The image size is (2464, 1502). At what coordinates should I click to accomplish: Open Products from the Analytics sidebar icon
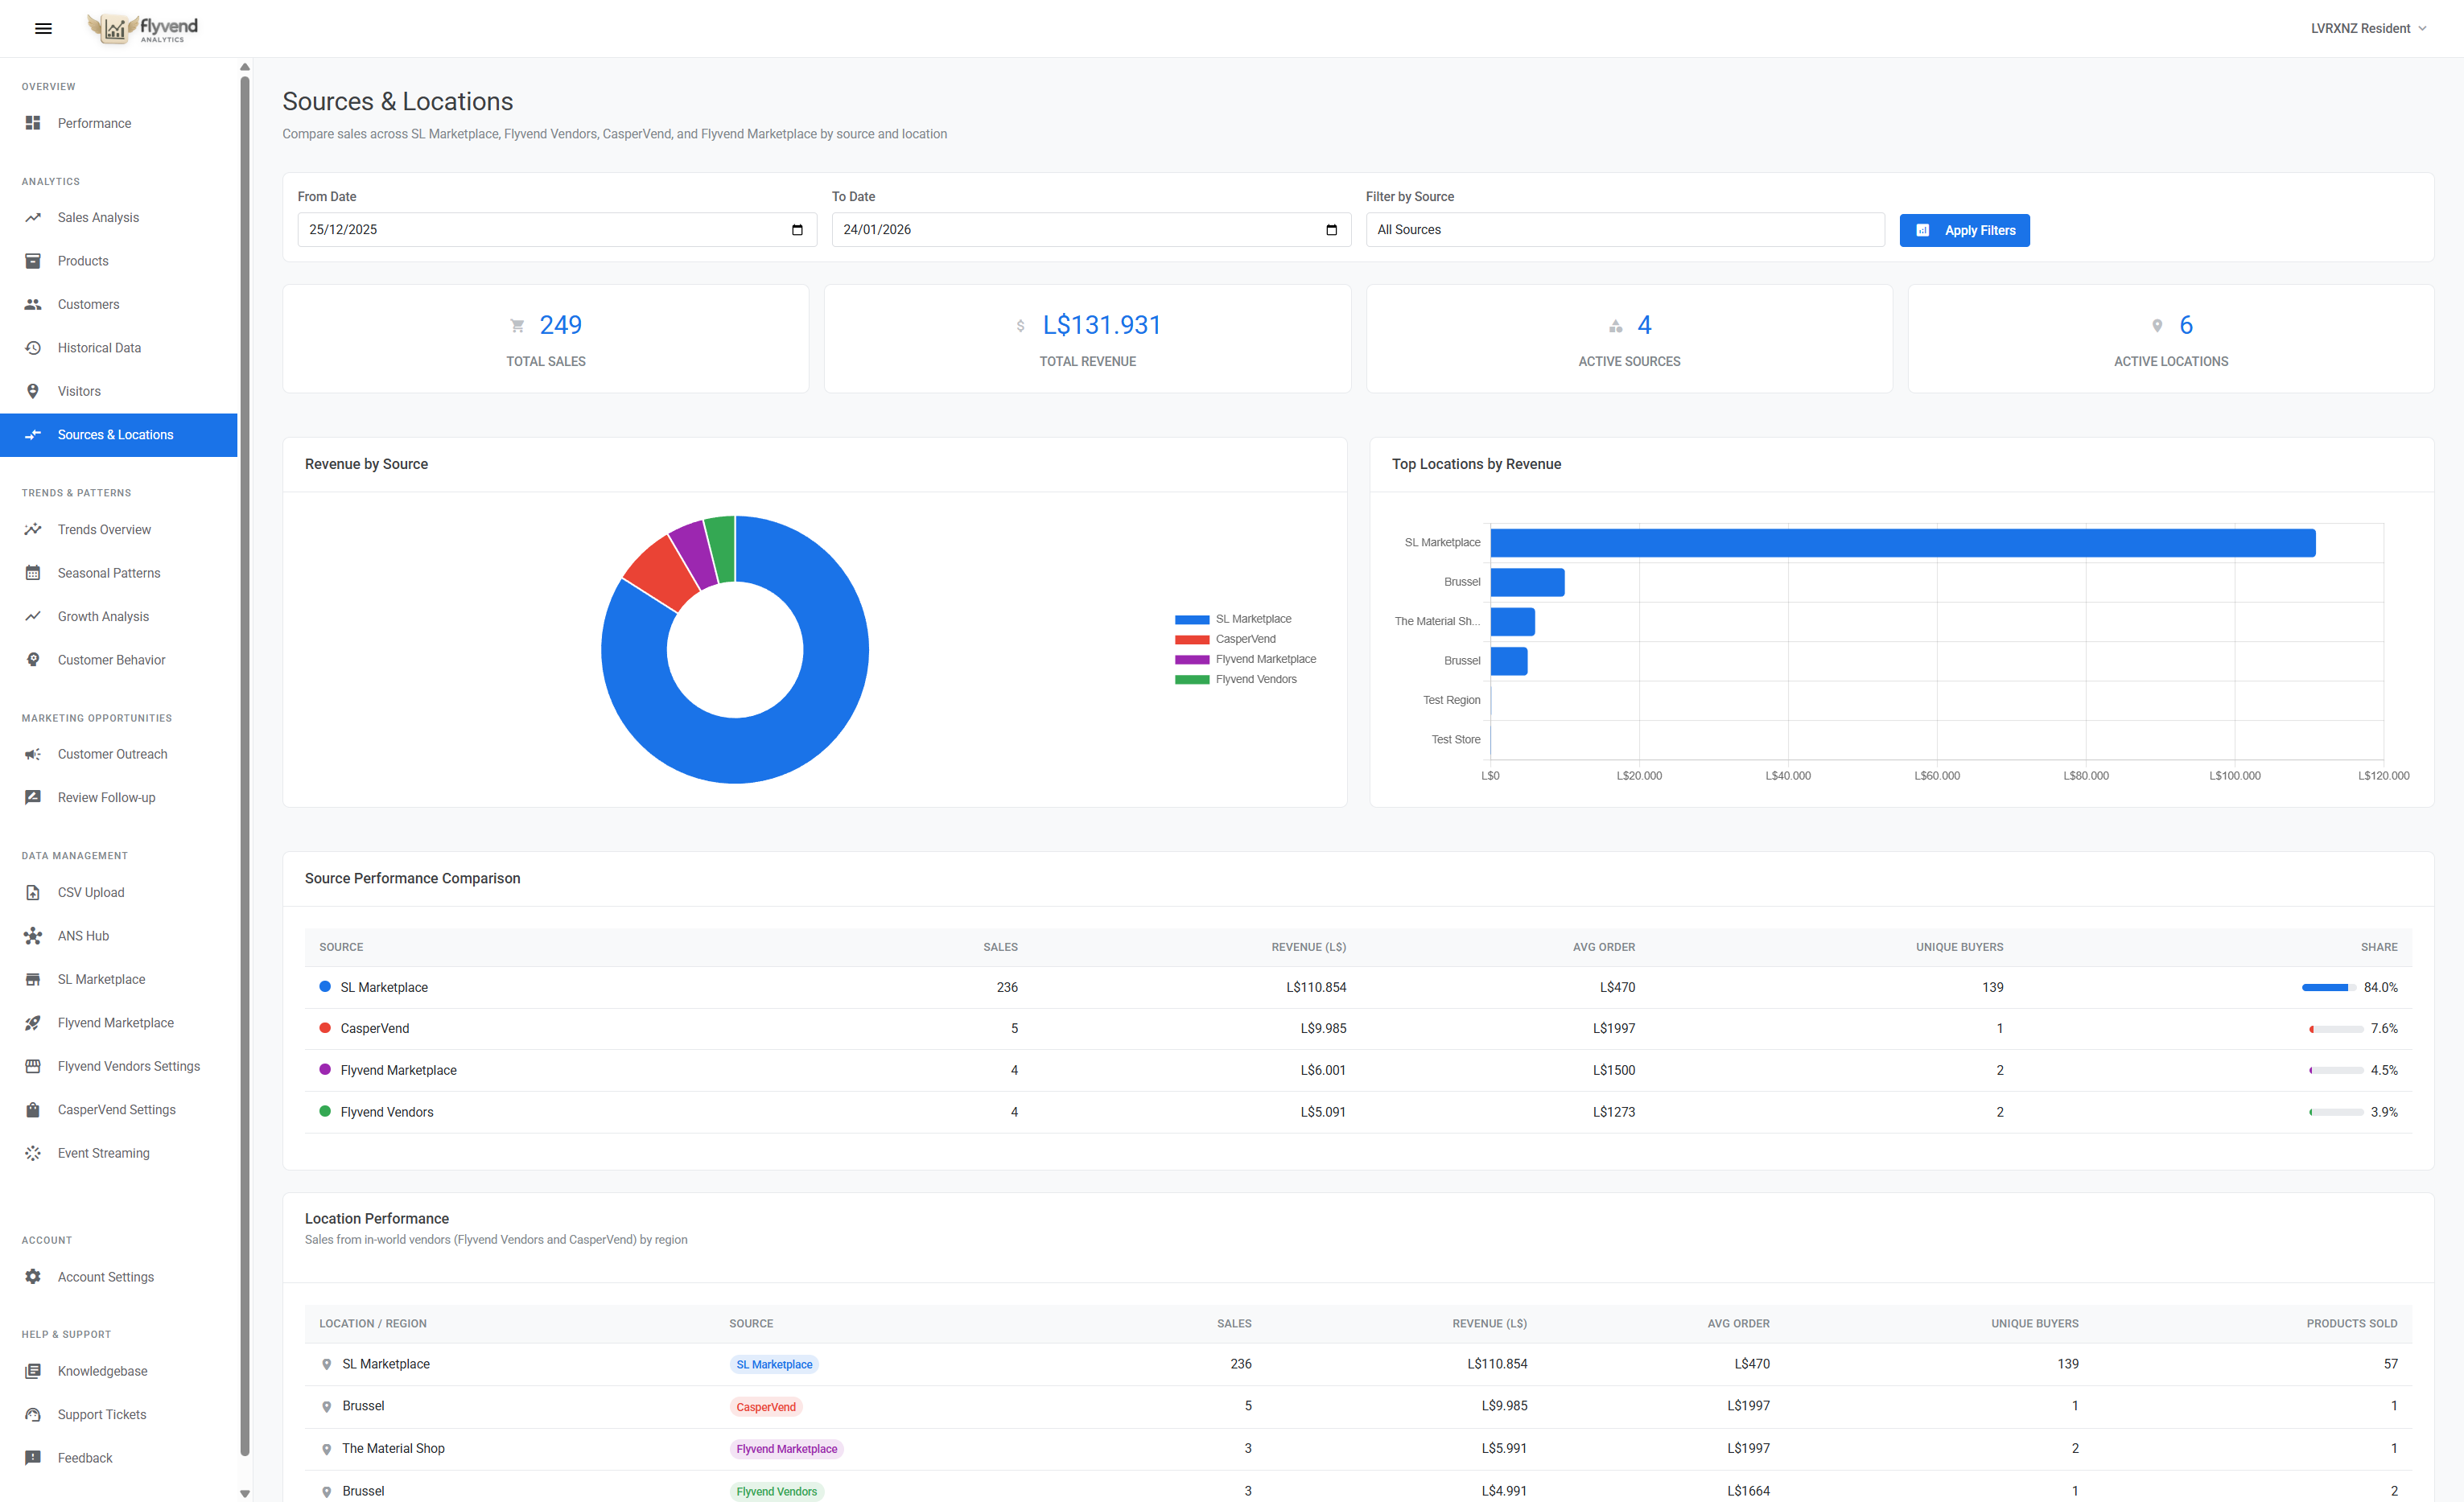click(x=33, y=260)
